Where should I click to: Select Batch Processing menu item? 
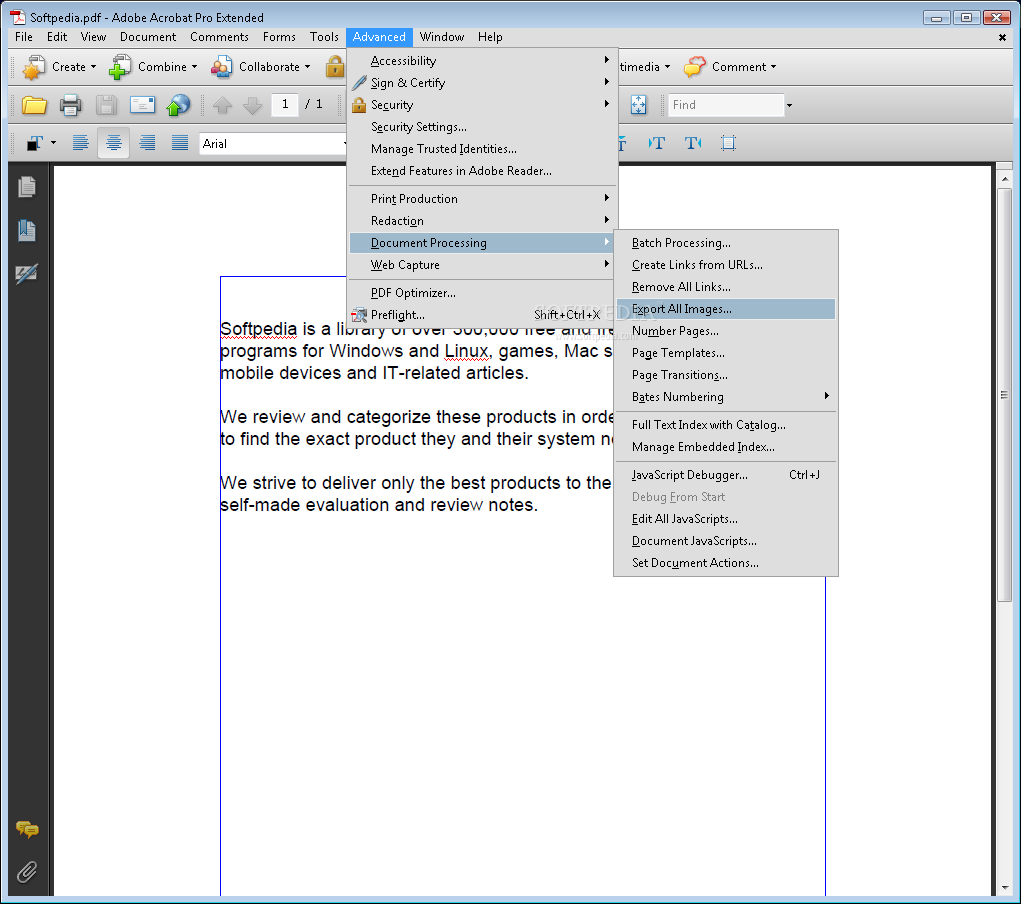[725, 243]
